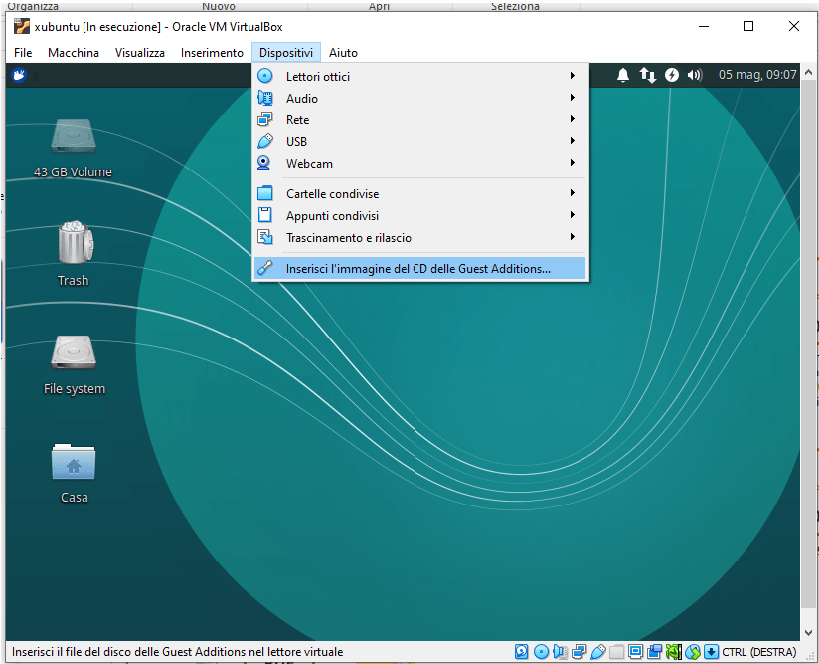The height and width of the screenshot is (664, 819).
Task: Select Inserisci l'immagine del CD delle Guest Additions
Action: click(x=418, y=269)
